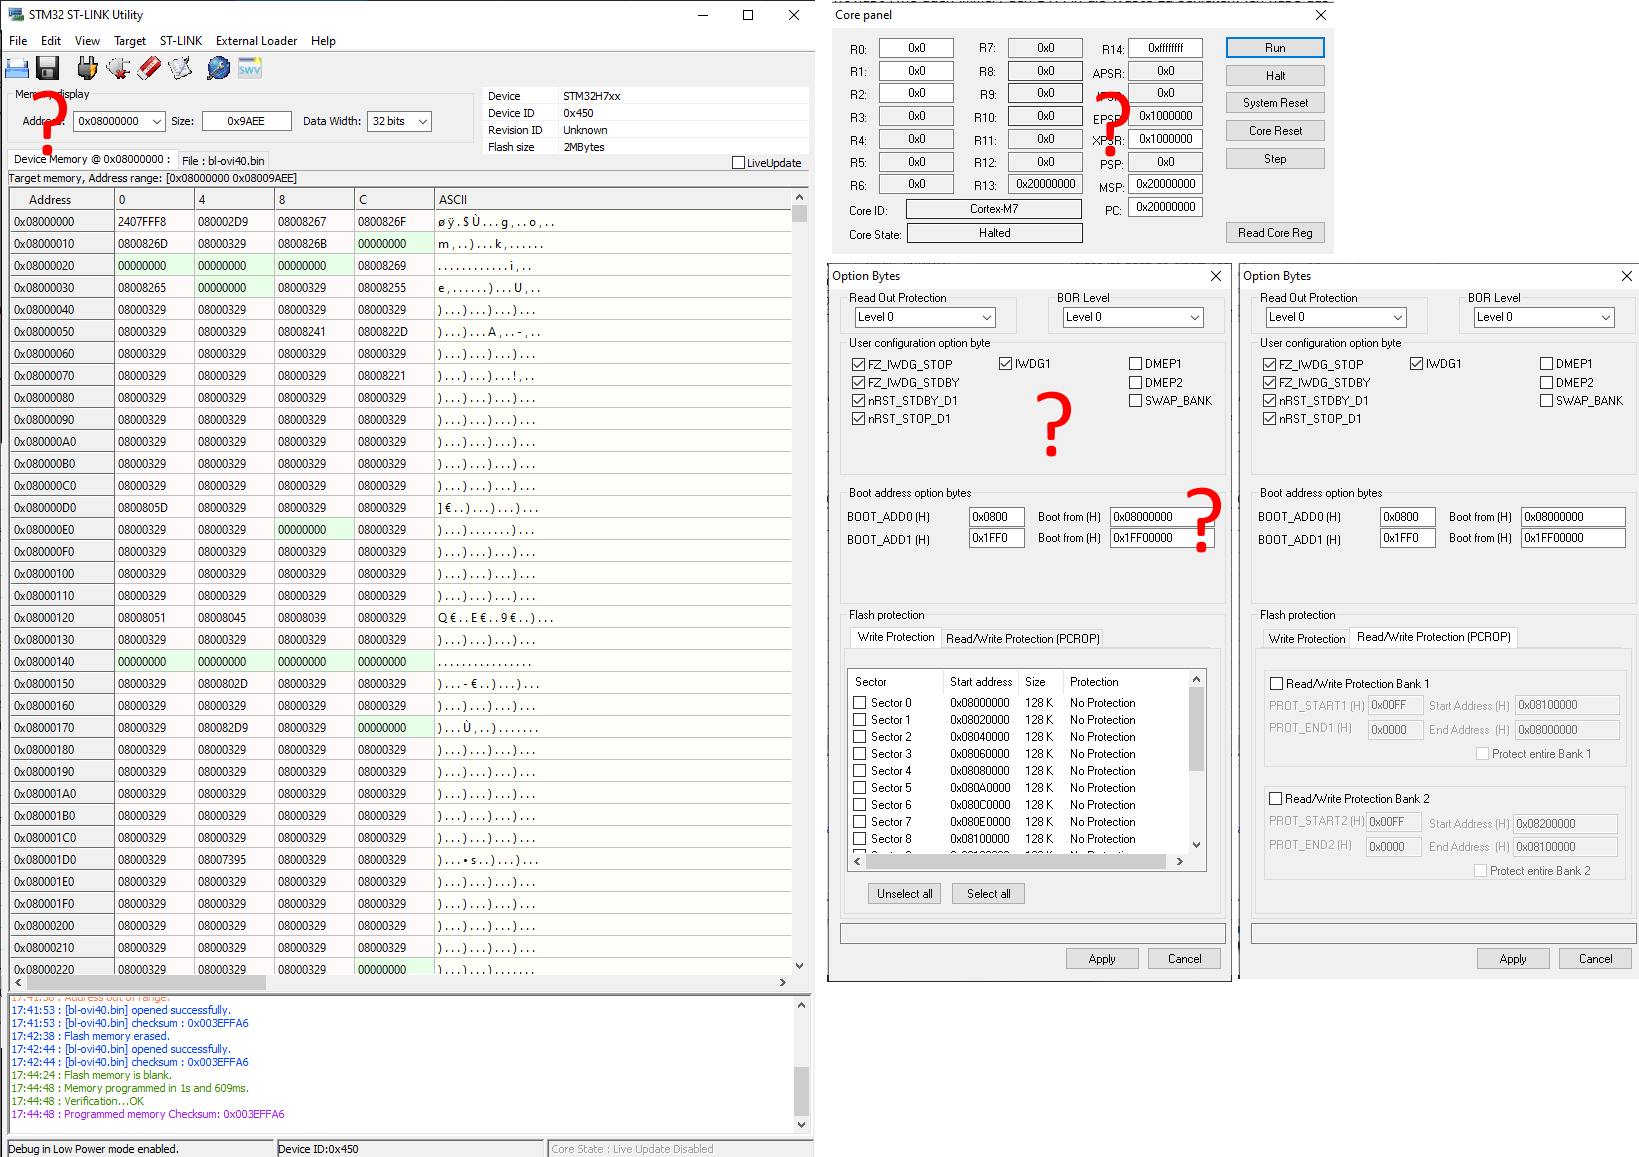The image size is (1639, 1157).
Task: Check SWAP_BANK in the left Option Bytes window
Action: point(1135,401)
